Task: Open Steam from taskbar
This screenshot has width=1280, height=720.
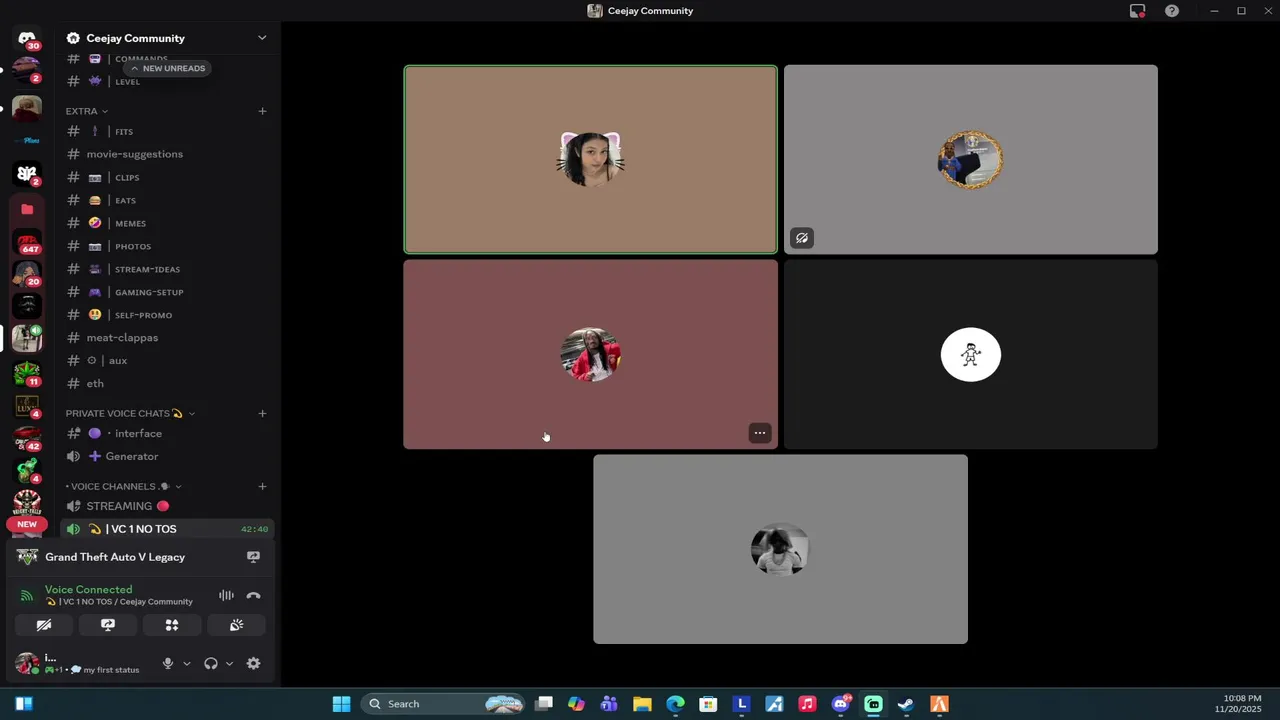Action: pyautogui.click(x=906, y=704)
